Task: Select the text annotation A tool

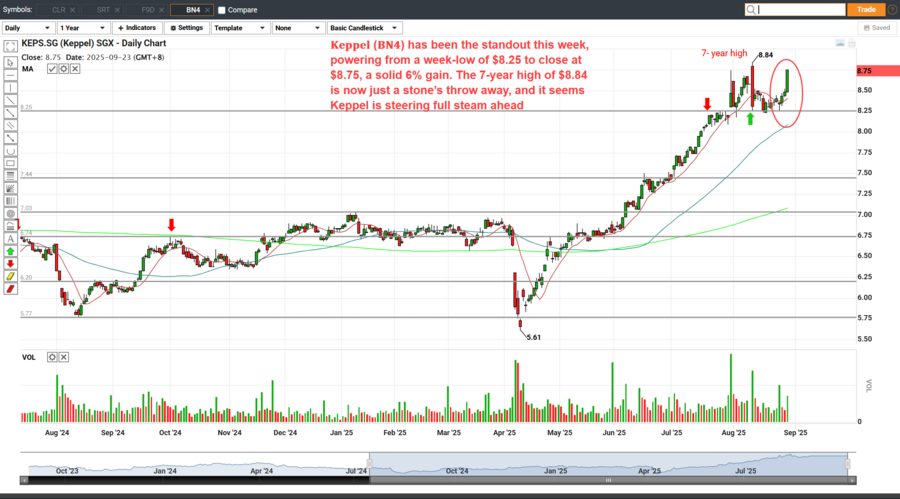Action: [x=10, y=239]
